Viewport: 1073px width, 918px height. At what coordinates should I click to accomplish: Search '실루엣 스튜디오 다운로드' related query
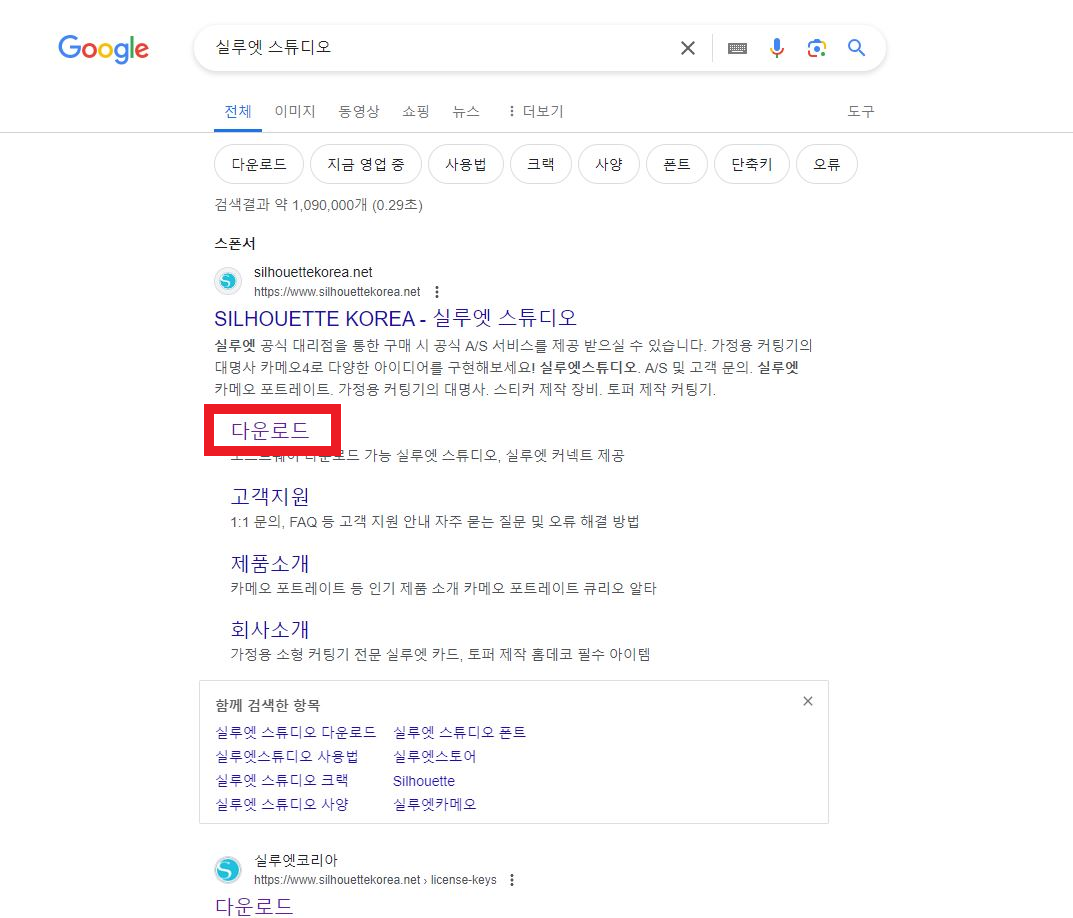(x=296, y=732)
